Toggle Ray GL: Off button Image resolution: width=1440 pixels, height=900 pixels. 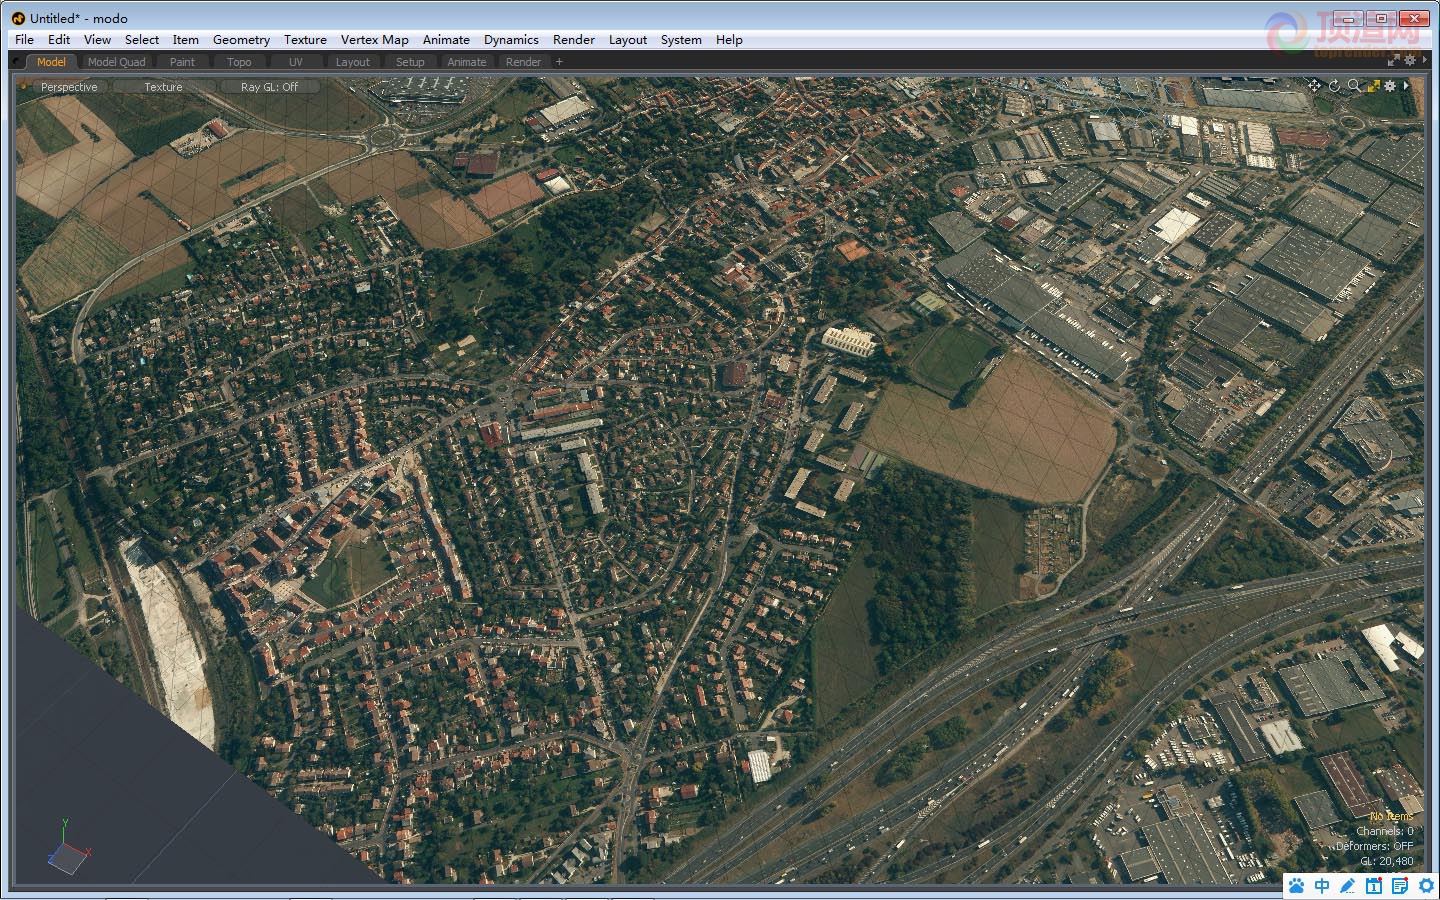point(269,87)
